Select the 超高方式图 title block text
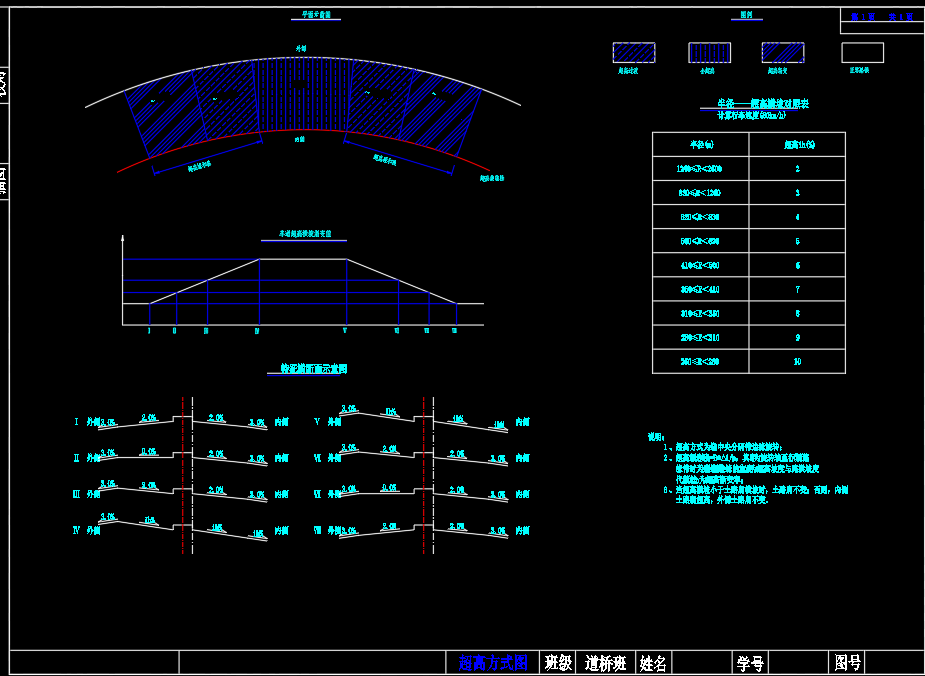Image resolution: width=925 pixels, height=676 pixels. tap(492, 663)
